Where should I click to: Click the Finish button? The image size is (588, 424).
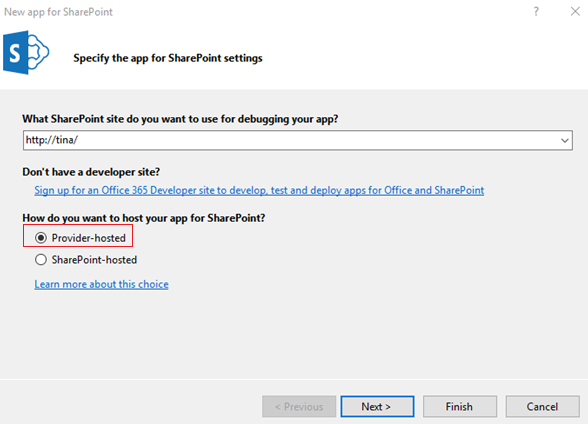click(x=460, y=406)
